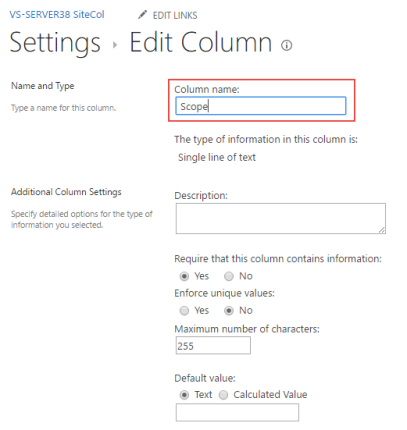This screenshot has height=430, width=407.
Task: Click the resize grip on the Description box
Action: pos(382,230)
